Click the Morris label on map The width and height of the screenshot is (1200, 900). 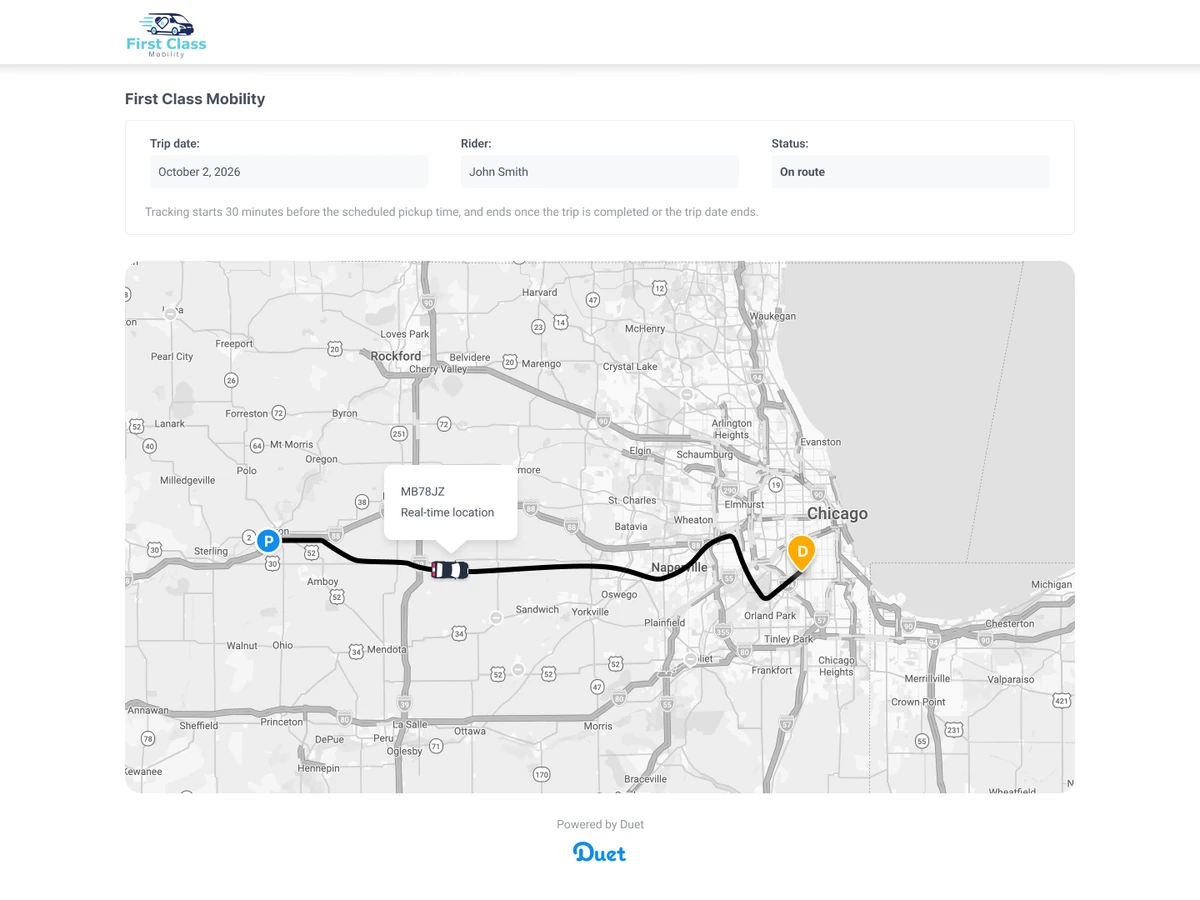[x=598, y=727]
